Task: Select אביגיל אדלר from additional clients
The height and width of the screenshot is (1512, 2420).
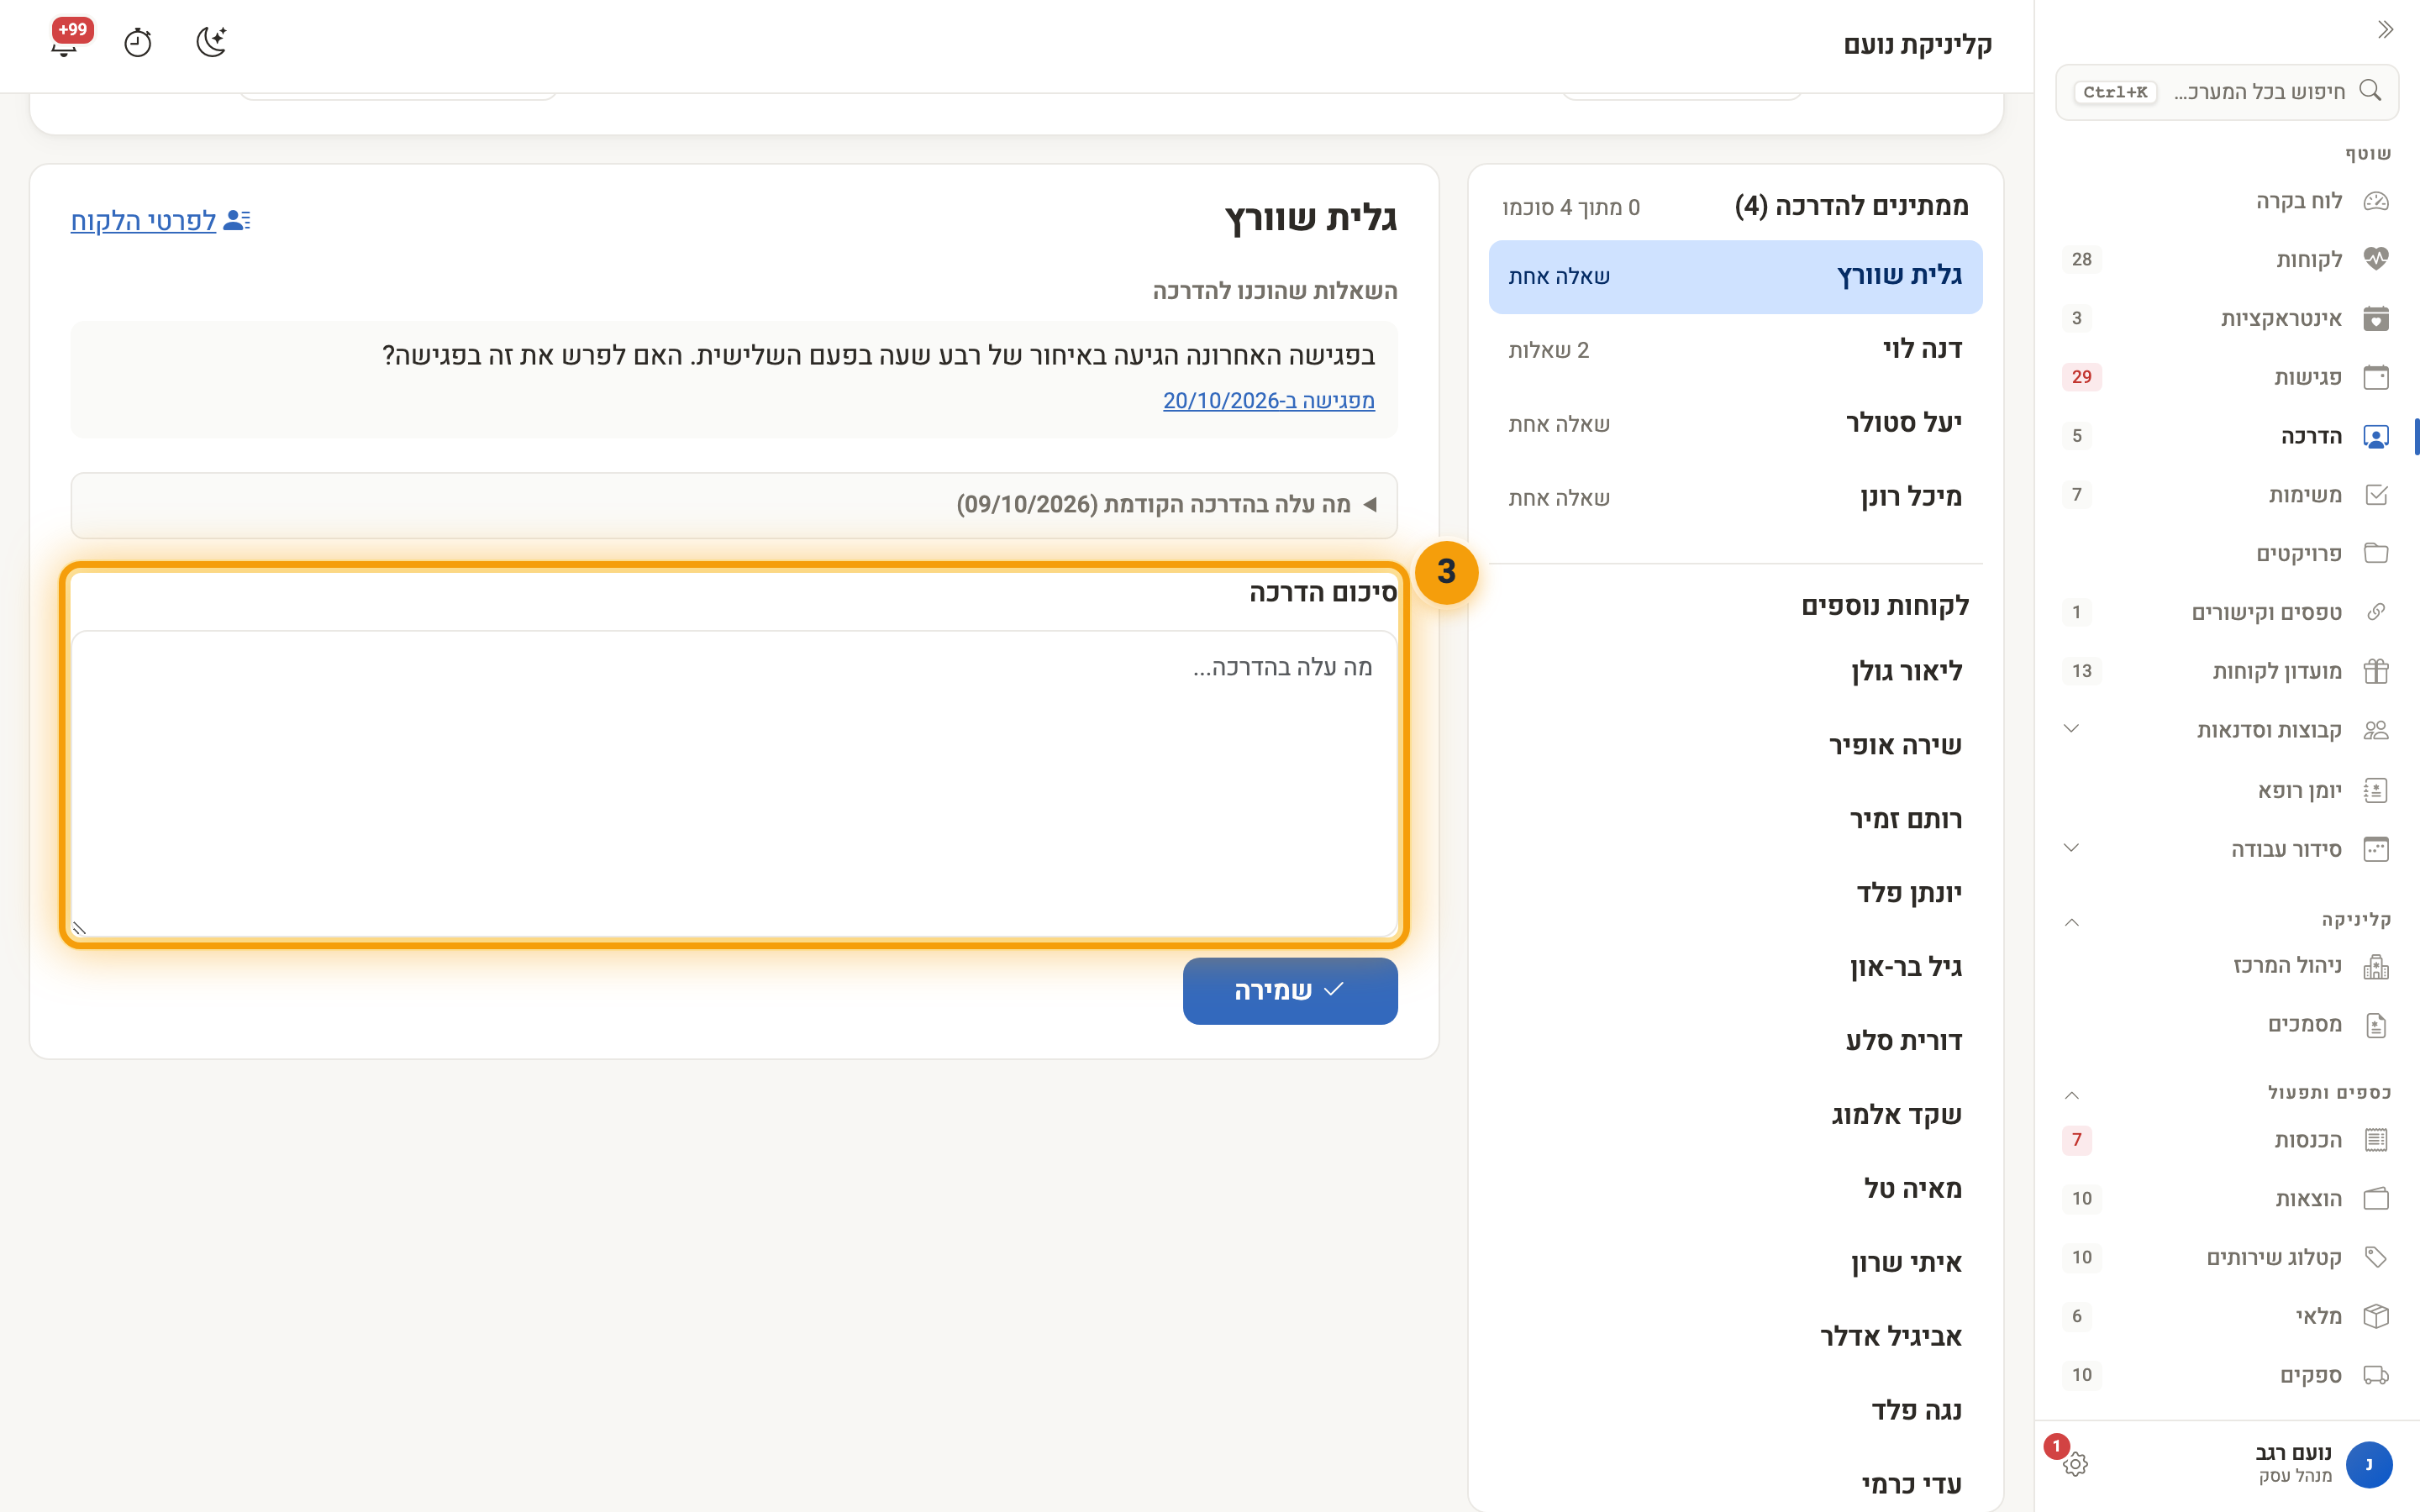Action: 1735,1337
